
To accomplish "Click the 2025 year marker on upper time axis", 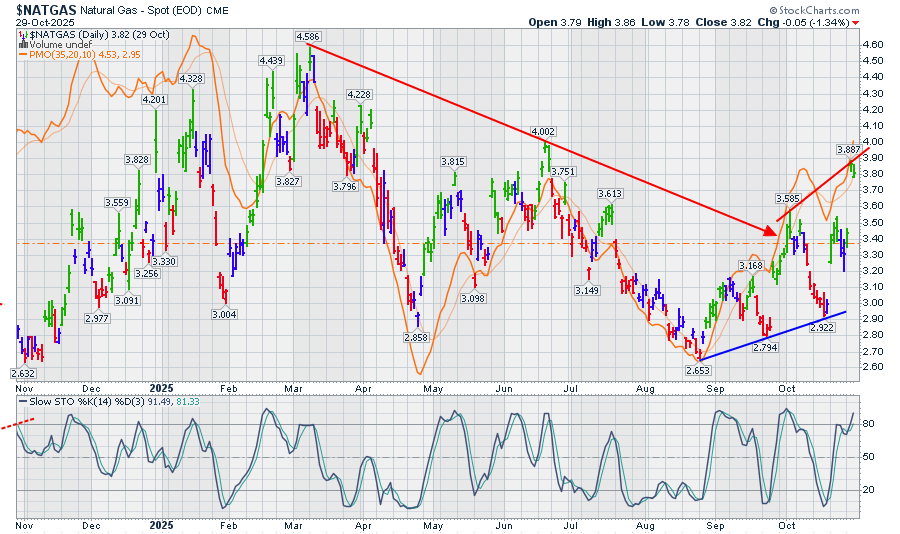I will (161, 385).
